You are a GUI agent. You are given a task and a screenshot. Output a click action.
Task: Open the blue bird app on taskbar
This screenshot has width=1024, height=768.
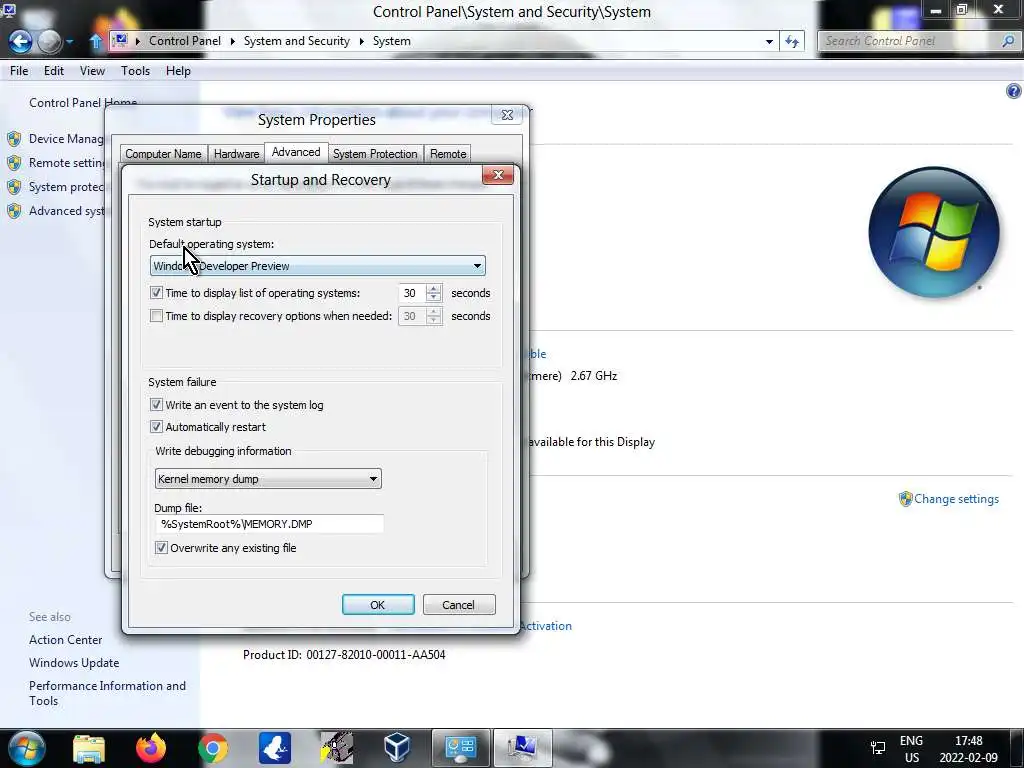pos(275,748)
